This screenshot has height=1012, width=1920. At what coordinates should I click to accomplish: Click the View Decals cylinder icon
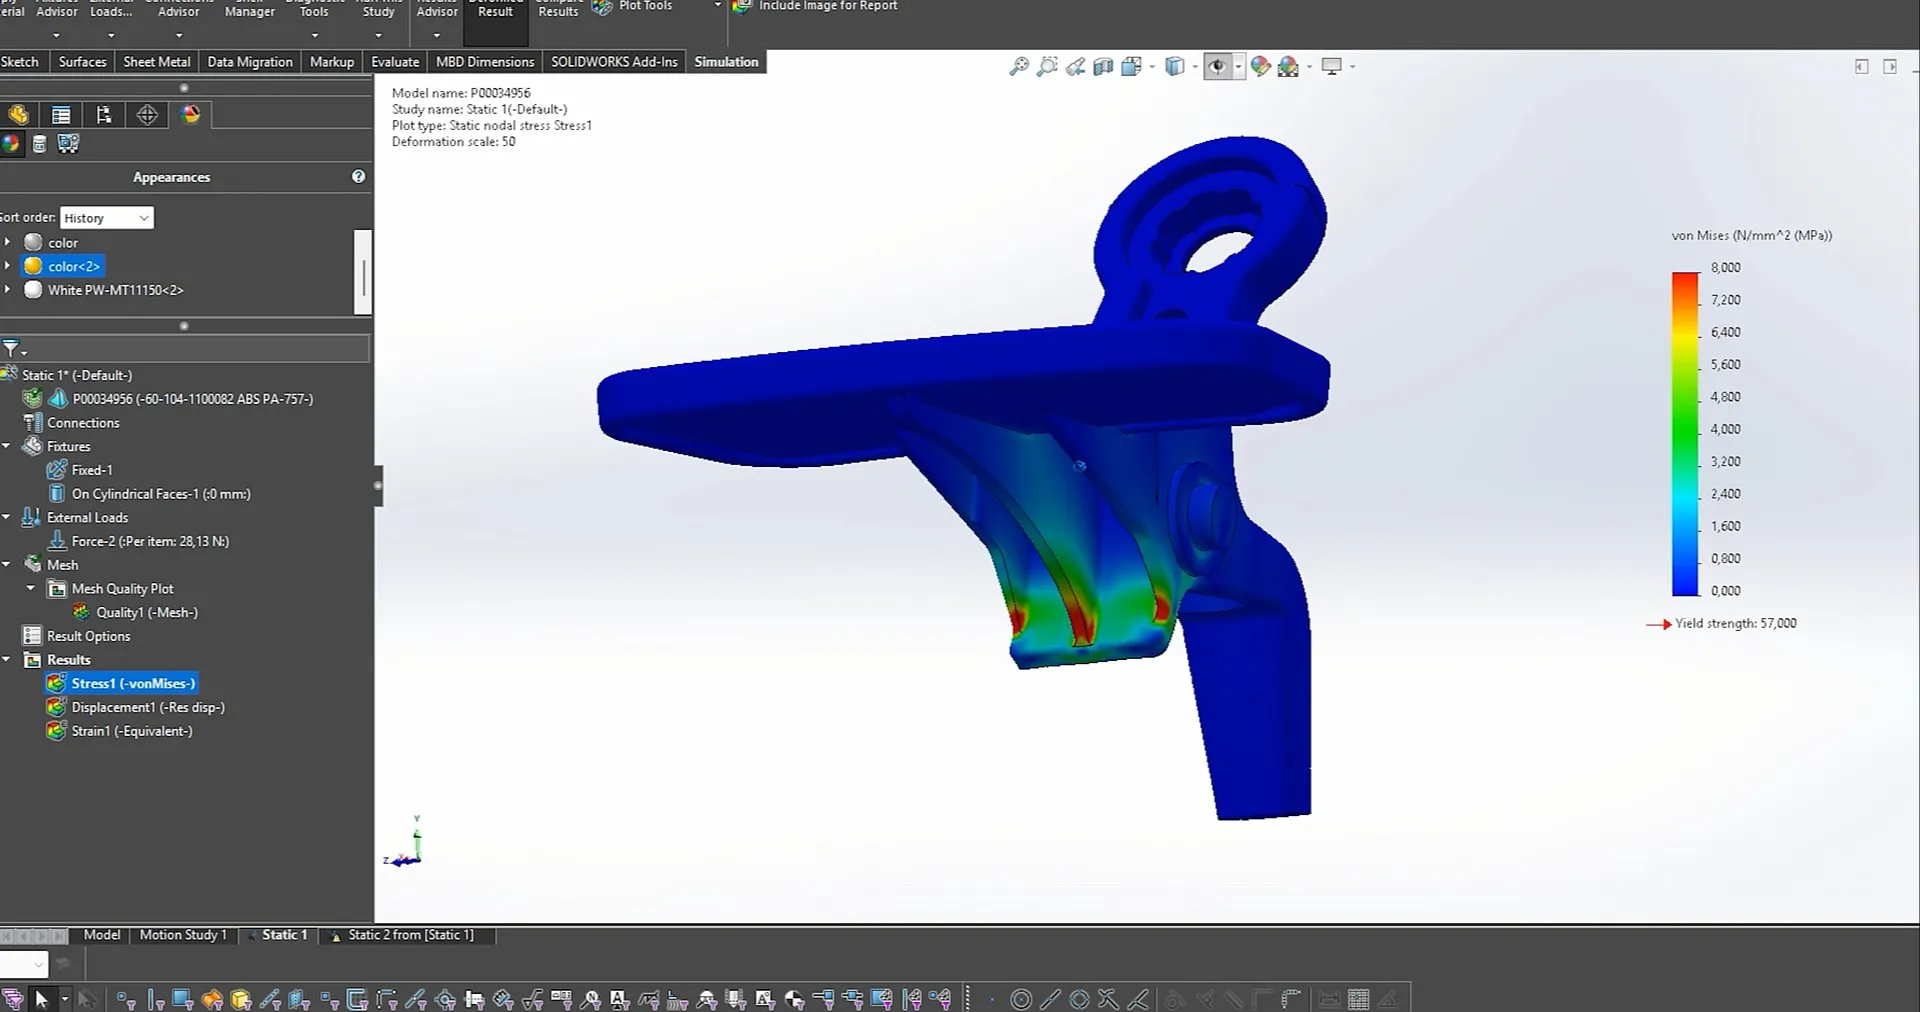(x=39, y=144)
